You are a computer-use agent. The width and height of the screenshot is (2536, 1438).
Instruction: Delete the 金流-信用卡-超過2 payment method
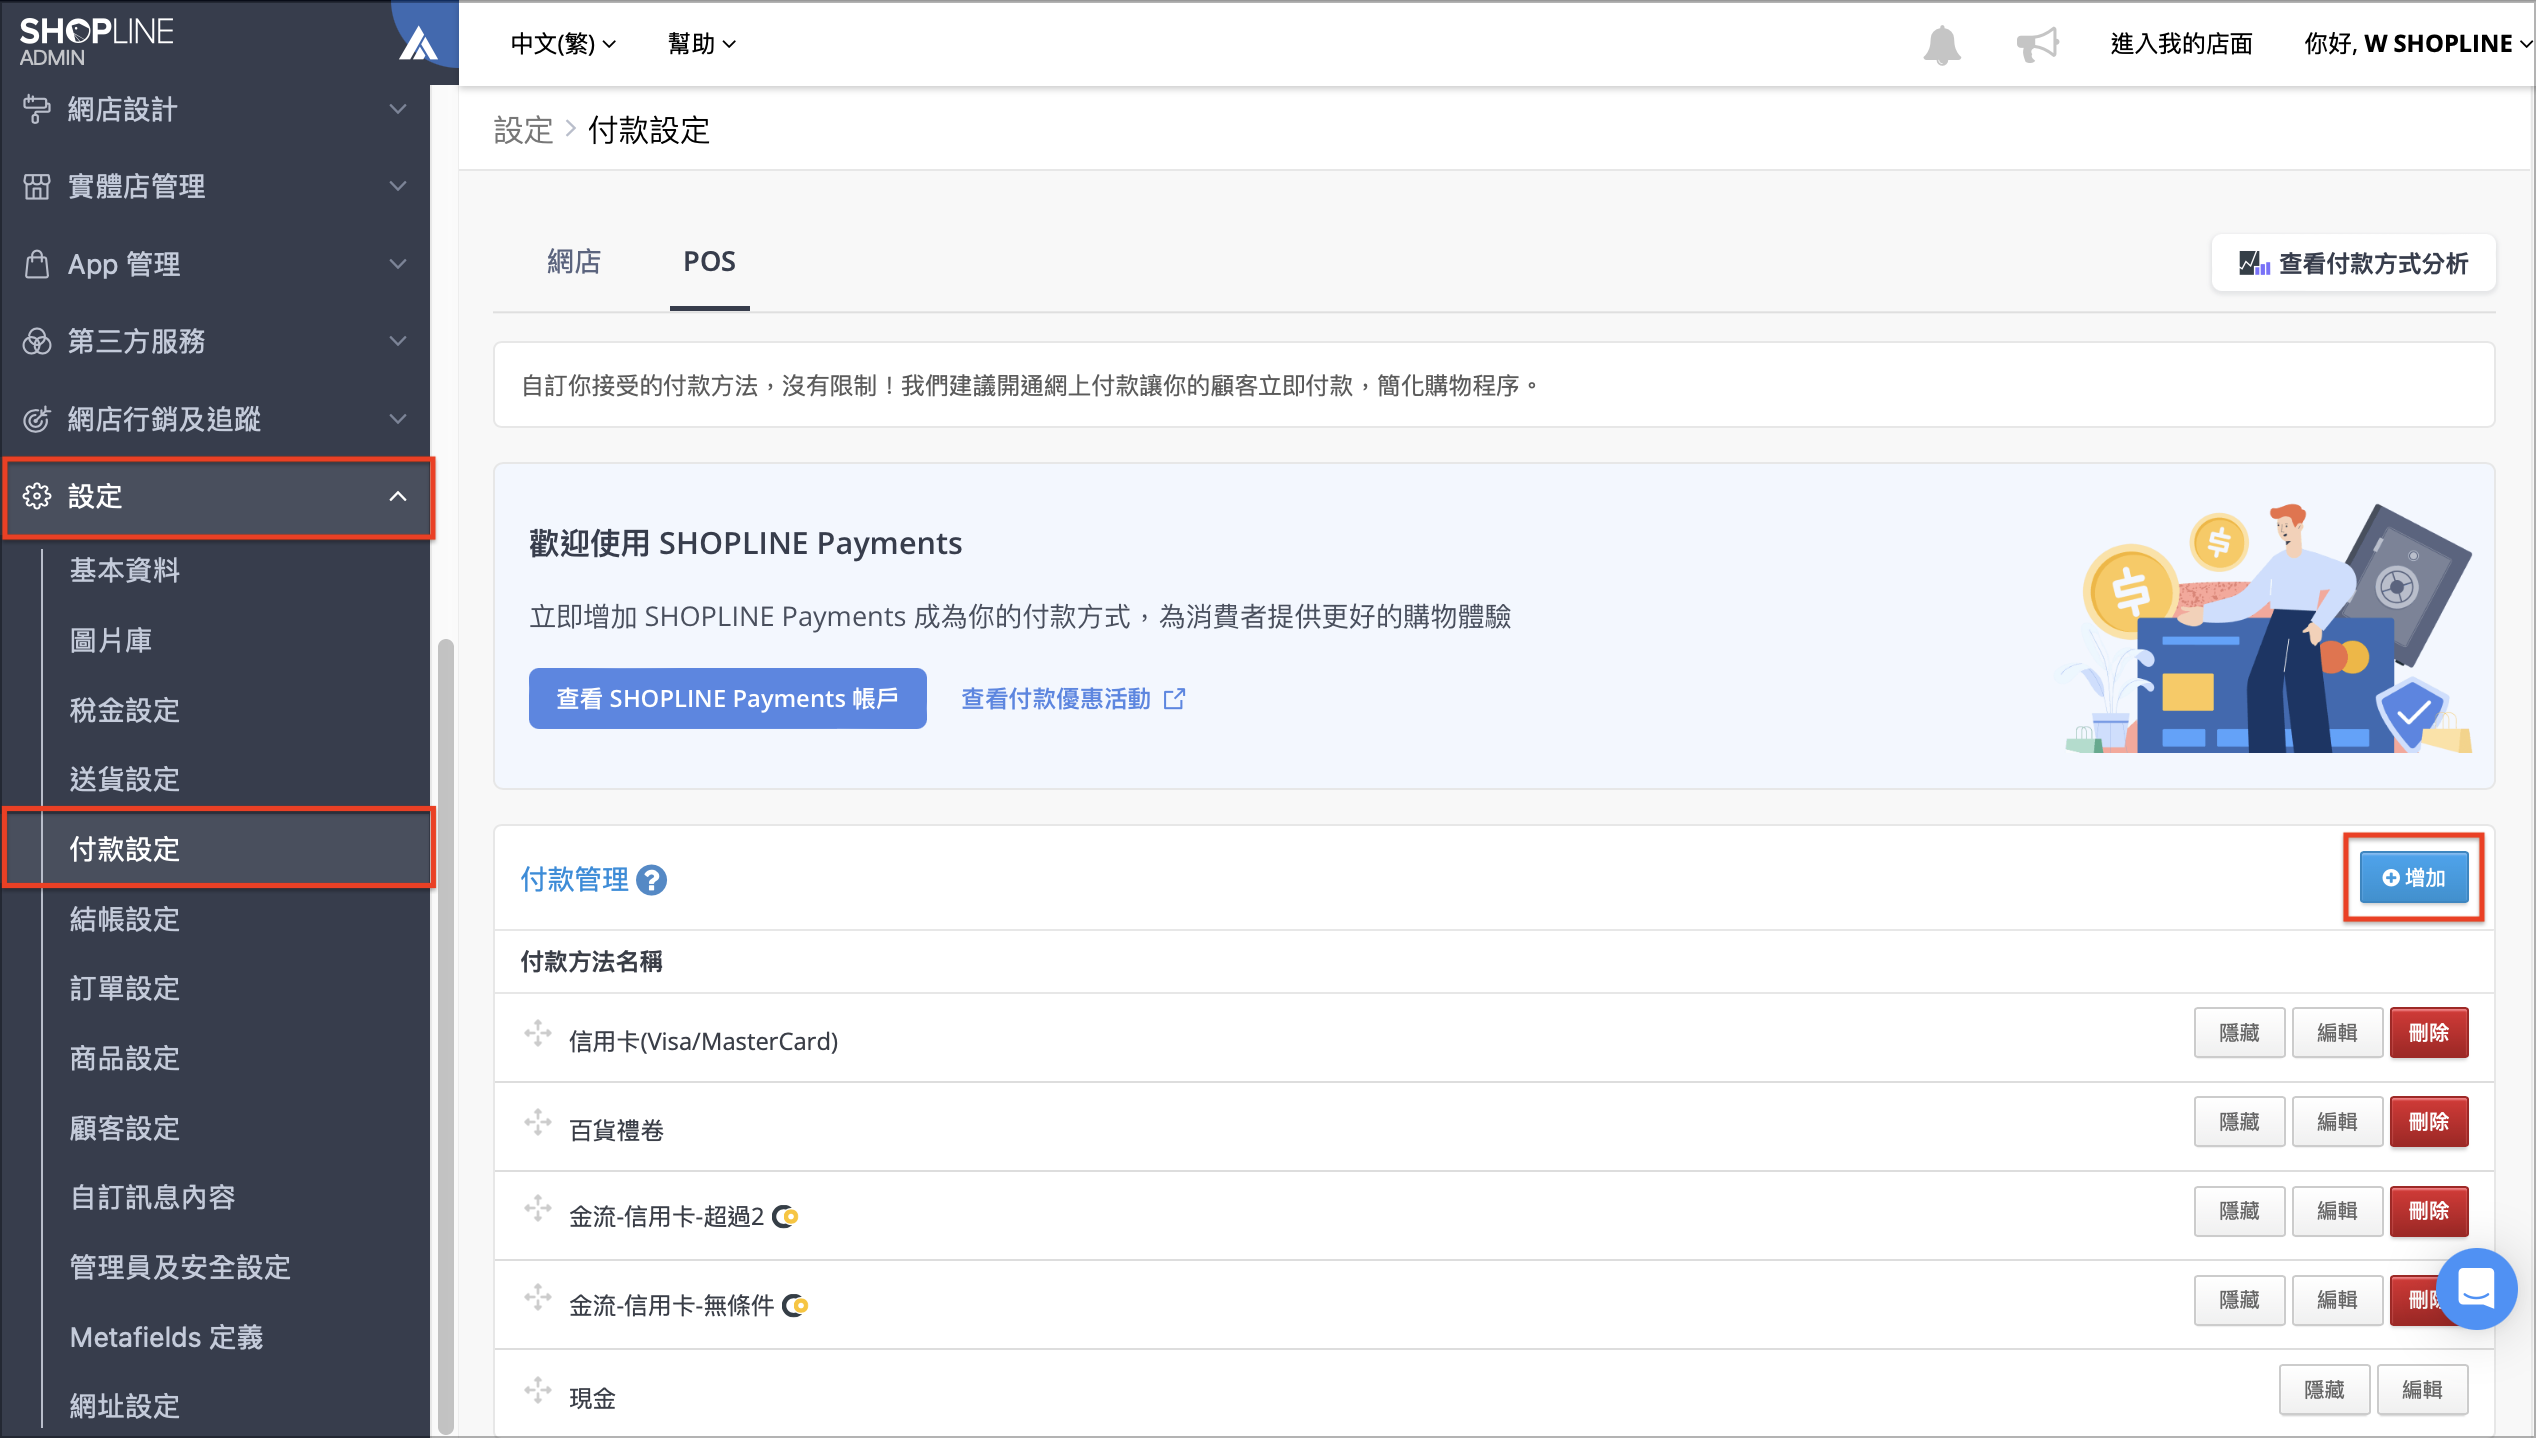[2429, 1210]
